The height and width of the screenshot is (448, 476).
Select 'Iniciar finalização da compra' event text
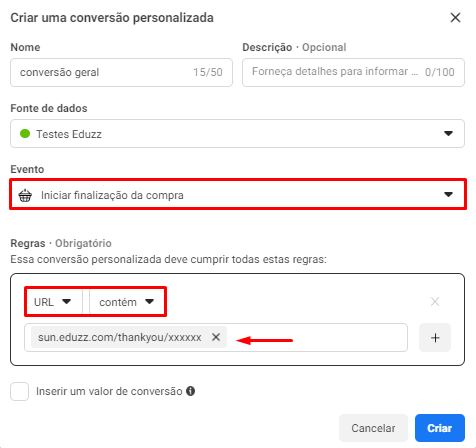[x=112, y=195]
